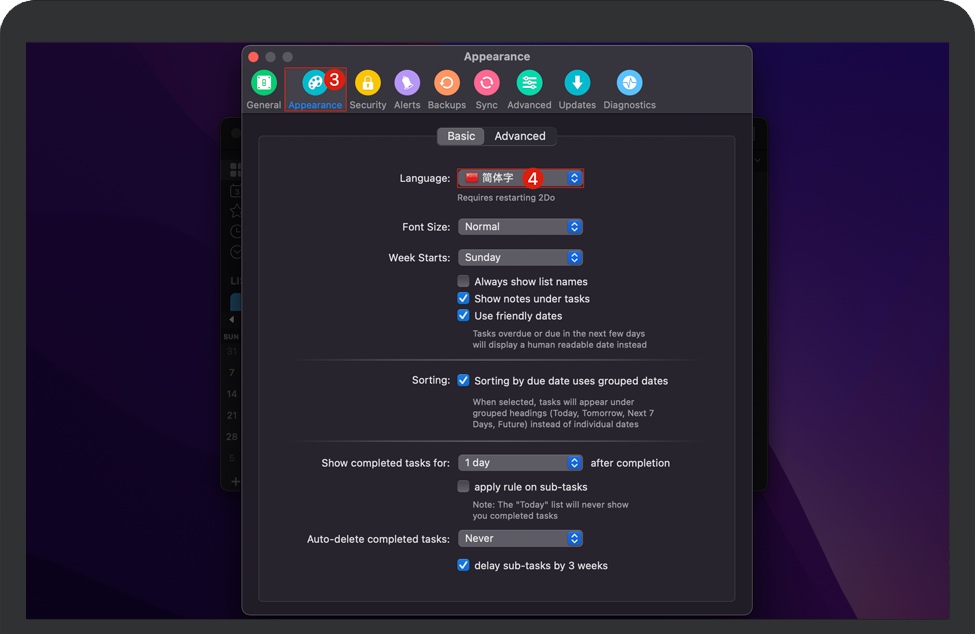
Task: Open the Updates preferences pane
Action: [577, 84]
